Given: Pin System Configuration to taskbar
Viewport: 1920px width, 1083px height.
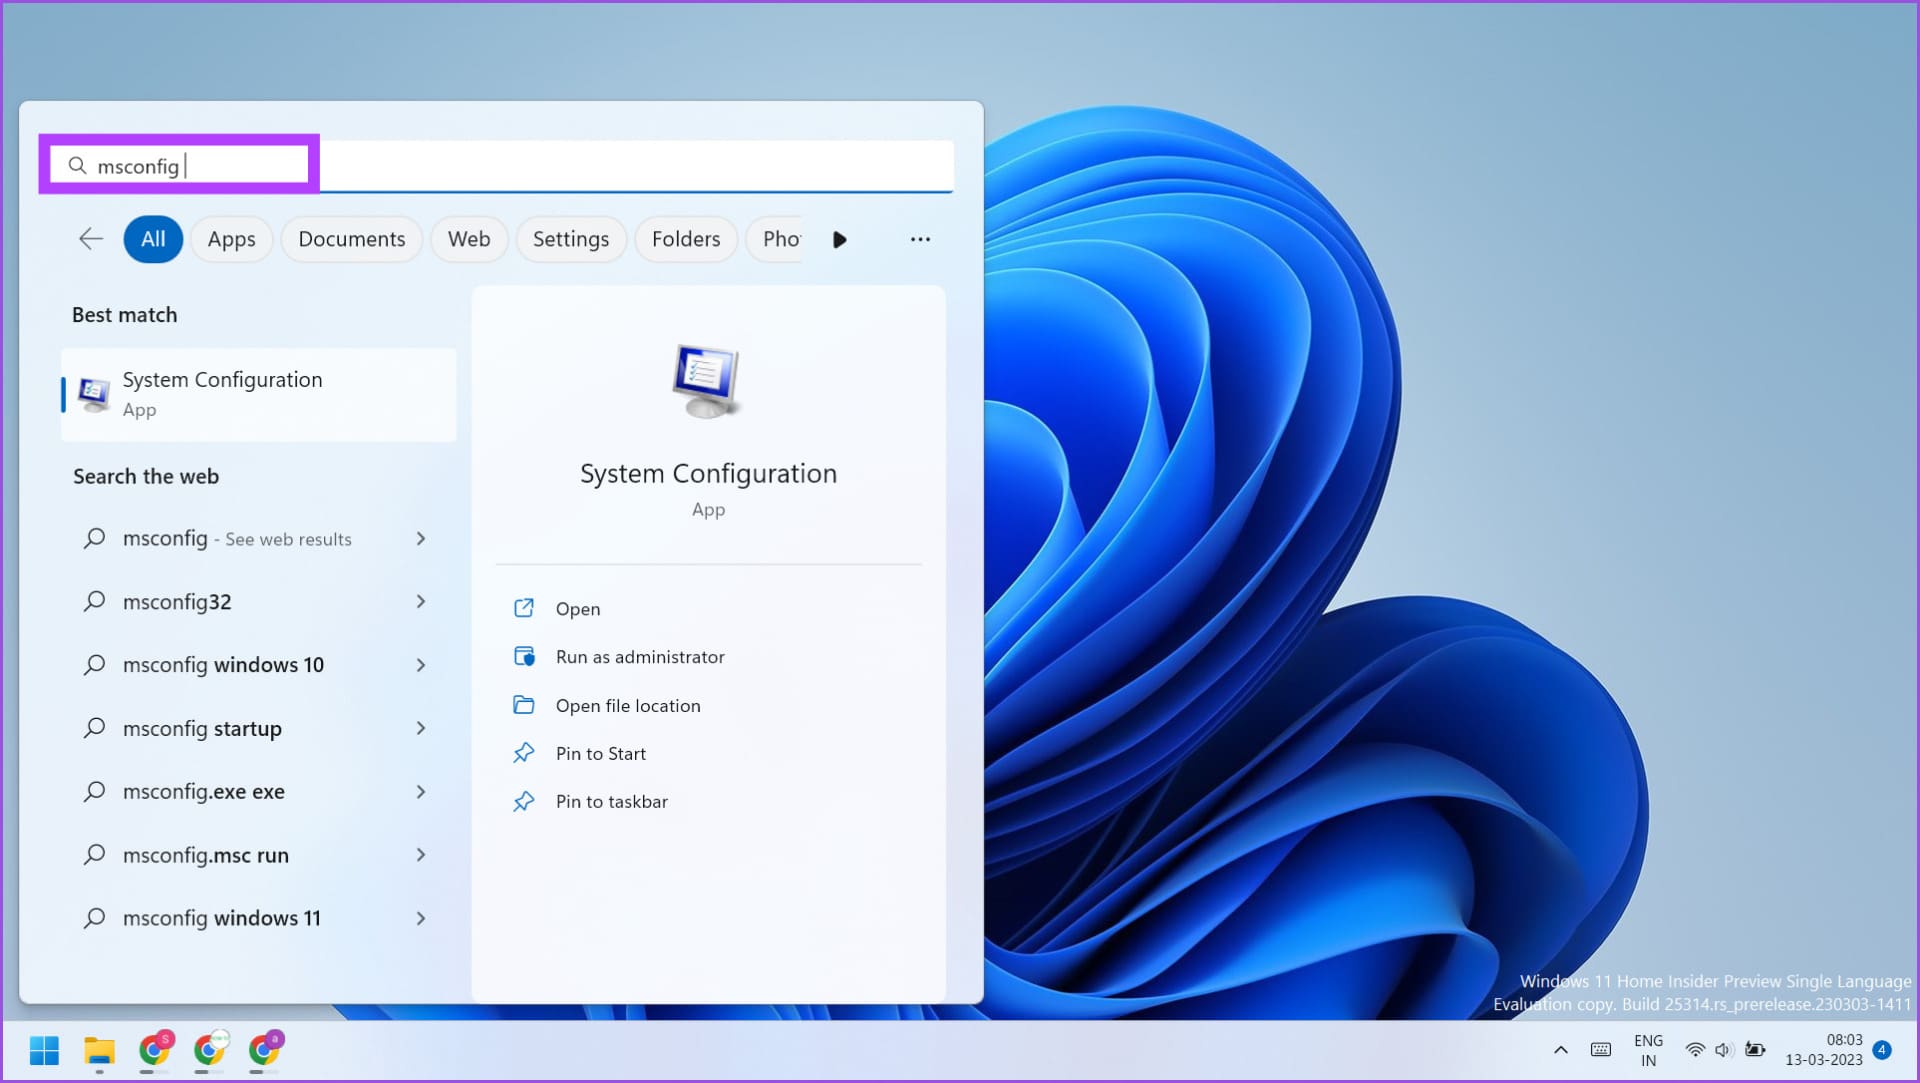Looking at the screenshot, I should pyautogui.click(x=613, y=801).
